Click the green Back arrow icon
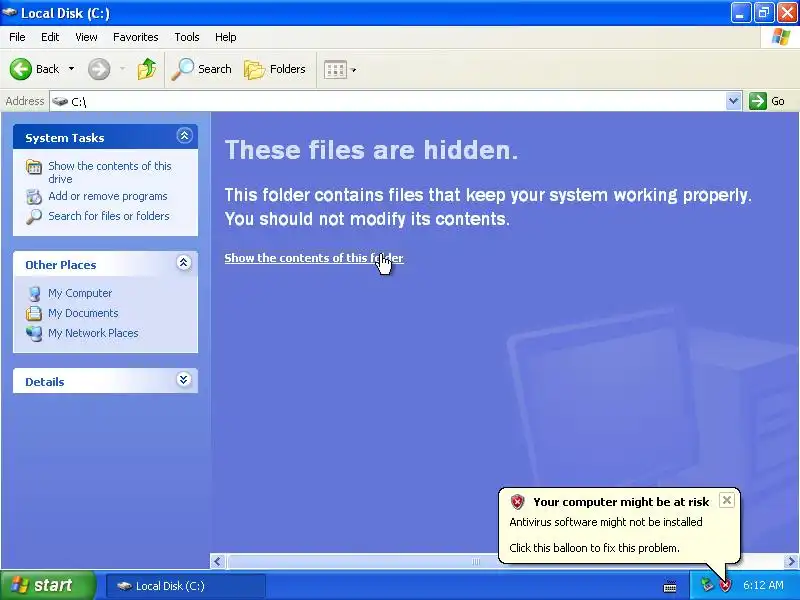The height and width of the screenshot is (600, 800). pos(21,69)
